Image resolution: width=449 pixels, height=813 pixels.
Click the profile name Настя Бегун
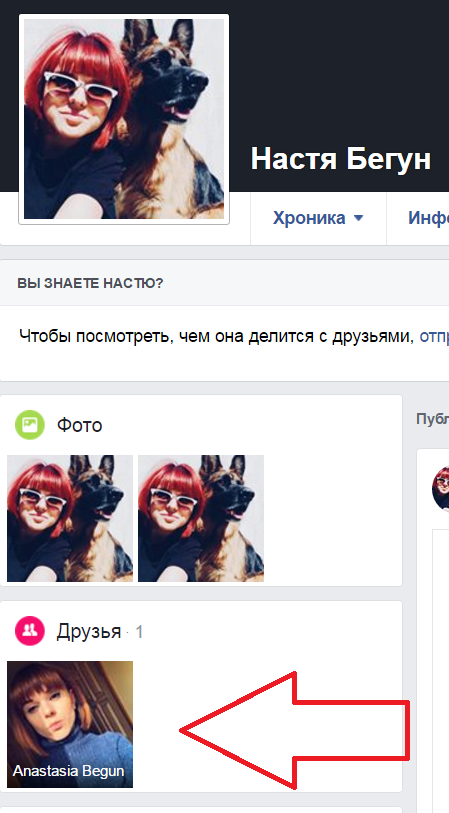point(341,159)
